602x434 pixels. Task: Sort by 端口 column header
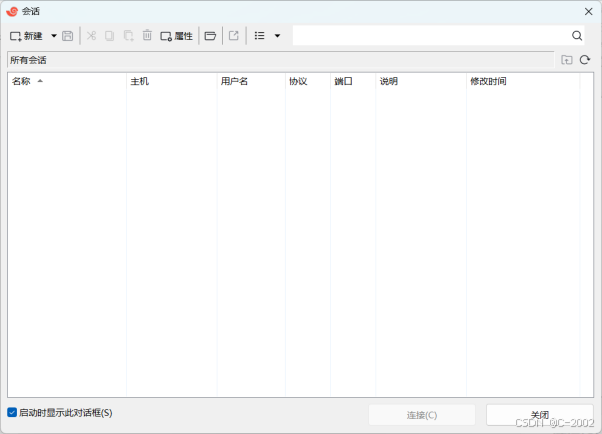pos(353,81)
